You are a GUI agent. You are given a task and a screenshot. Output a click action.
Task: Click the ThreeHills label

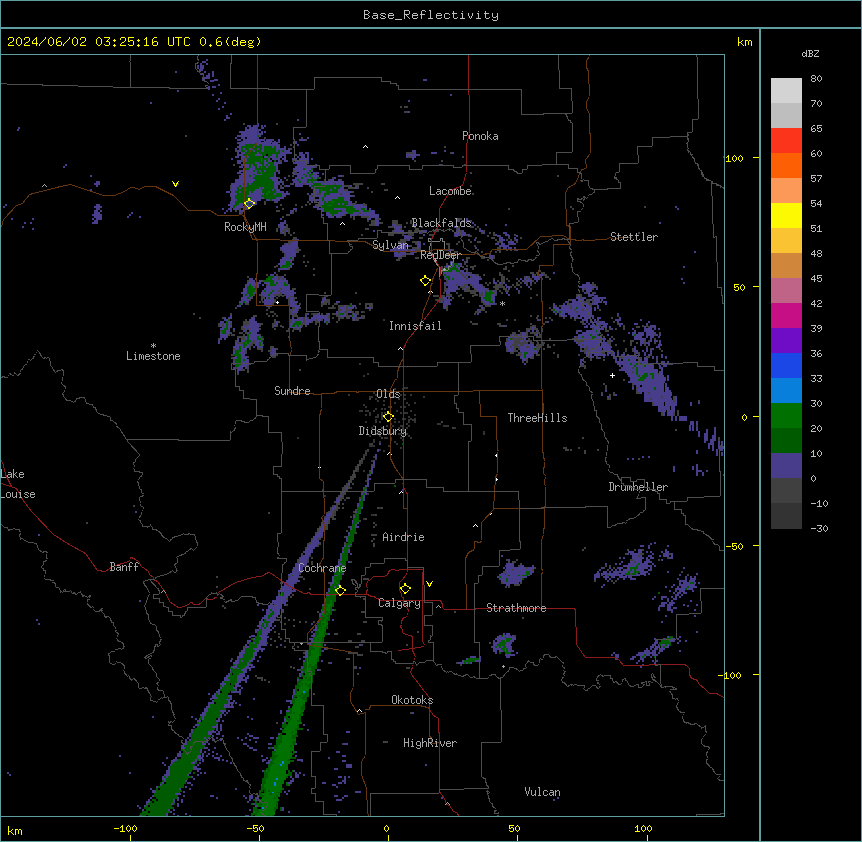tap(537, 418)
